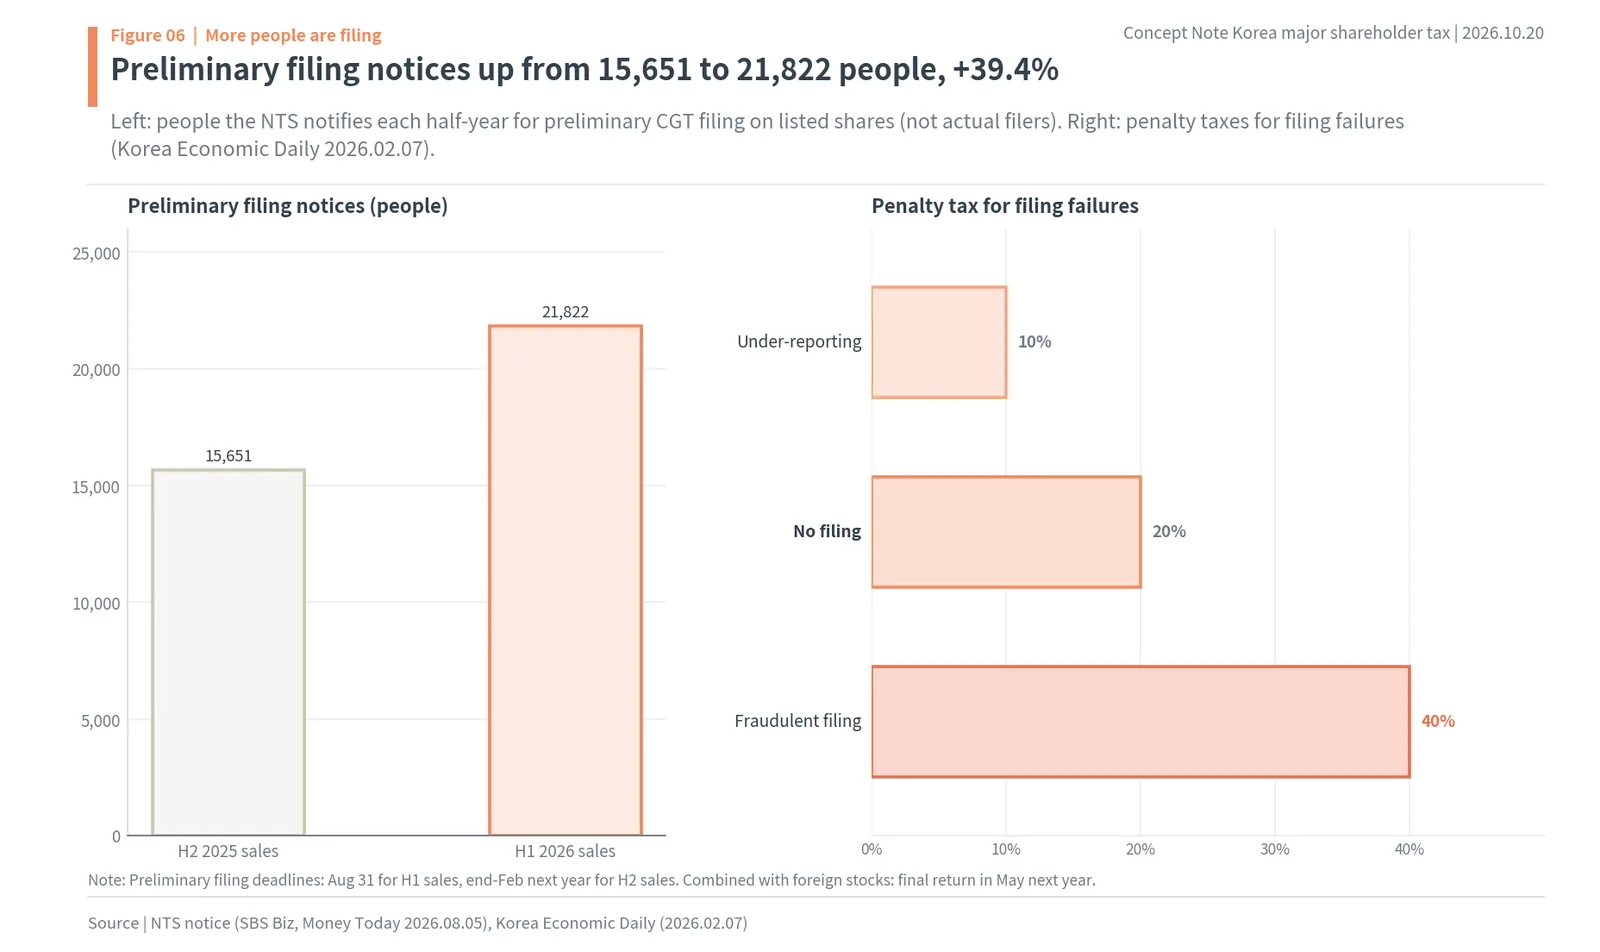Click 'Penalty tax for filing failures' title
This screenshot has height=952, width=1600.
[1005, 206]
